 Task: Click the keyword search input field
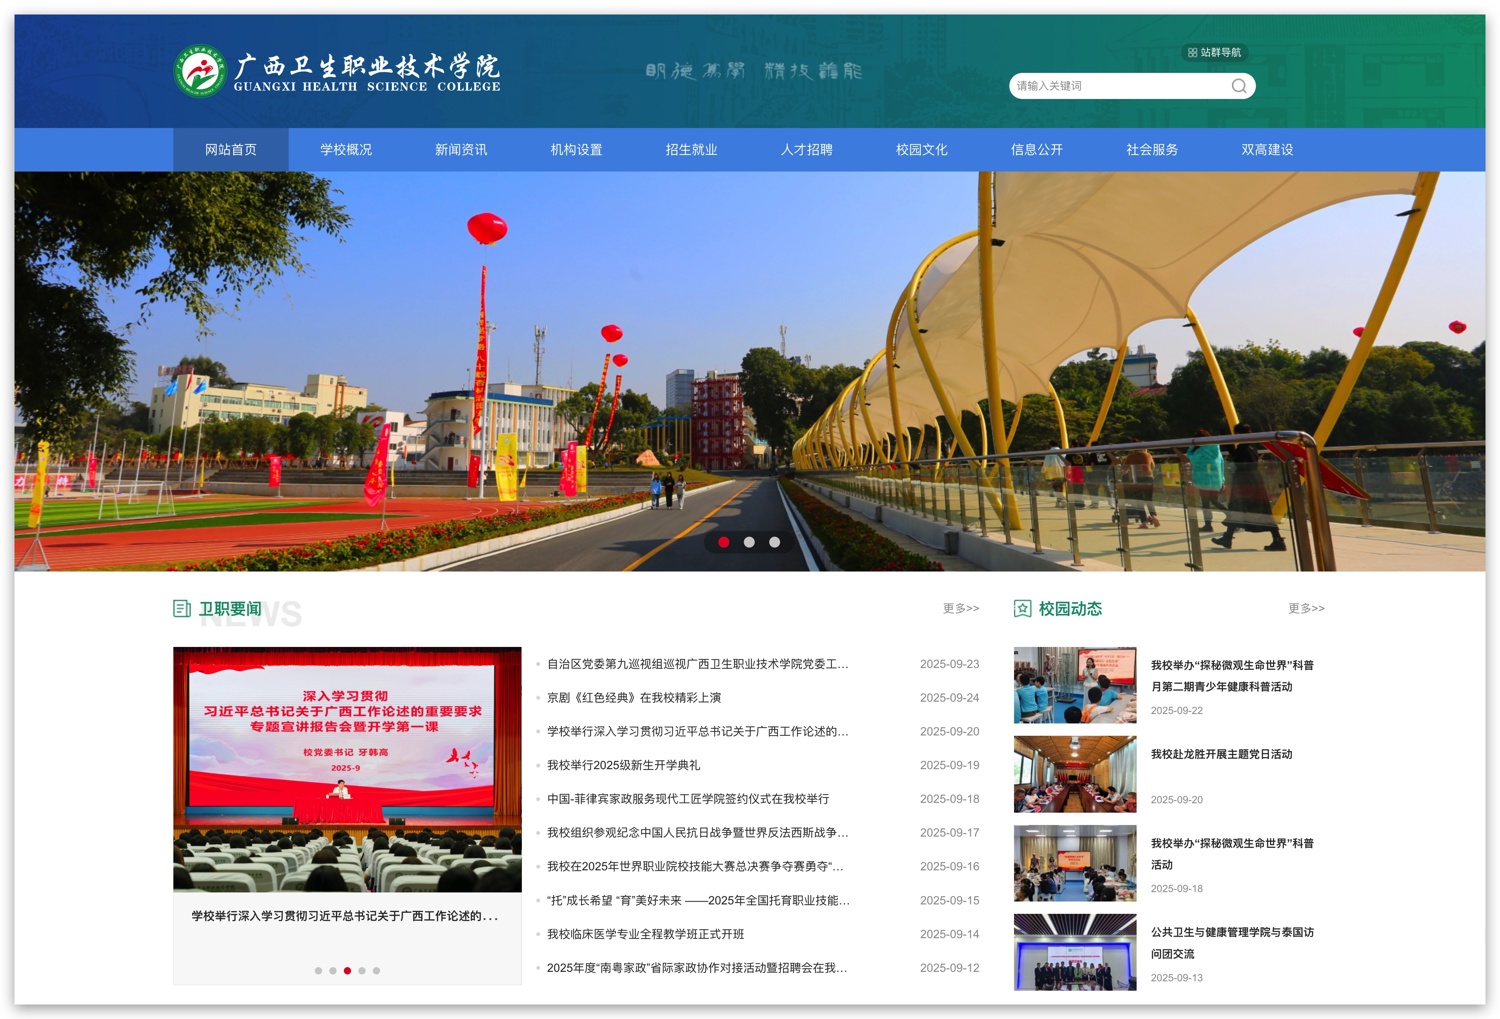tap(1118, 86)
